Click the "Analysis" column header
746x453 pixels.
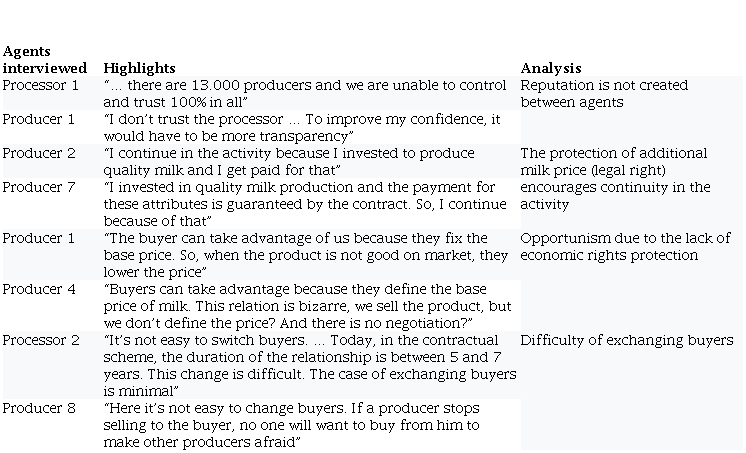(x=550, y=68)
